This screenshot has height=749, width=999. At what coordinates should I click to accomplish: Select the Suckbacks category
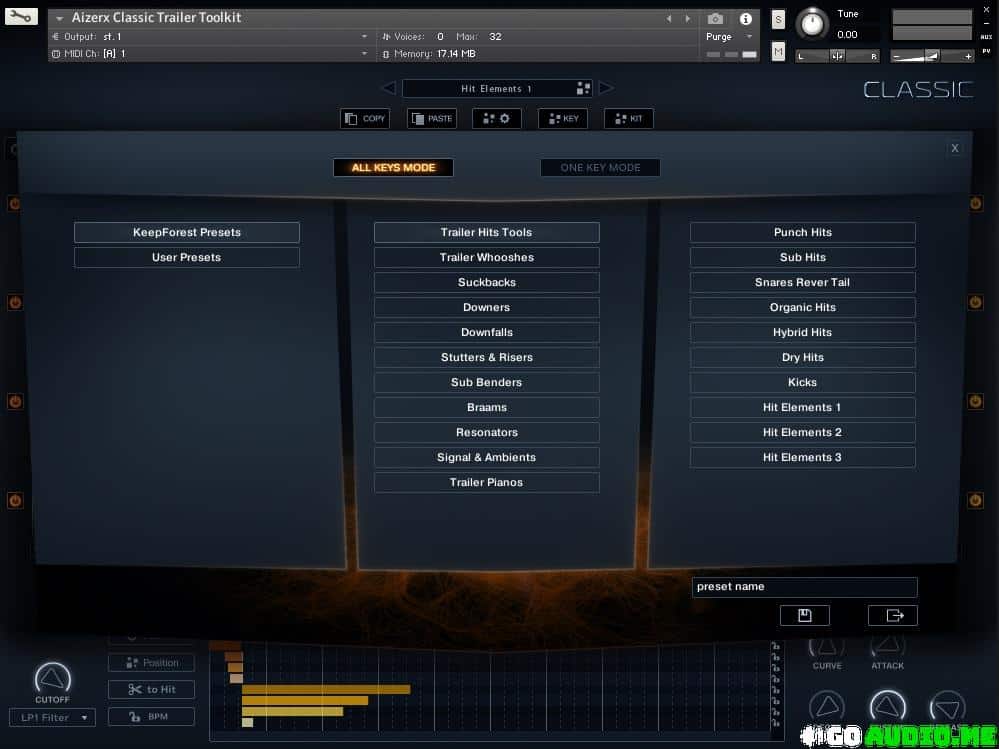coord(487,282)
